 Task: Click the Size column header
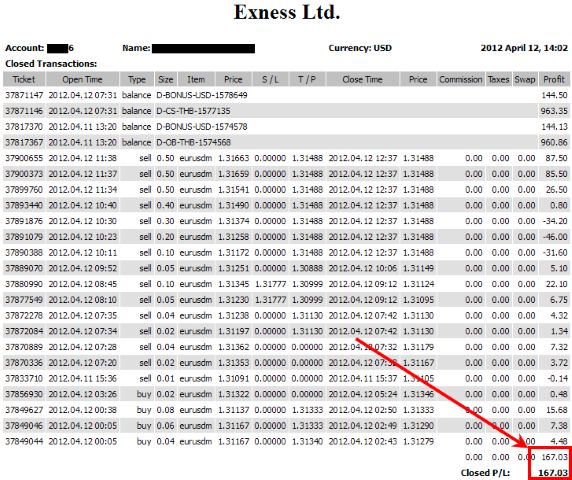(x=166, y=79)
